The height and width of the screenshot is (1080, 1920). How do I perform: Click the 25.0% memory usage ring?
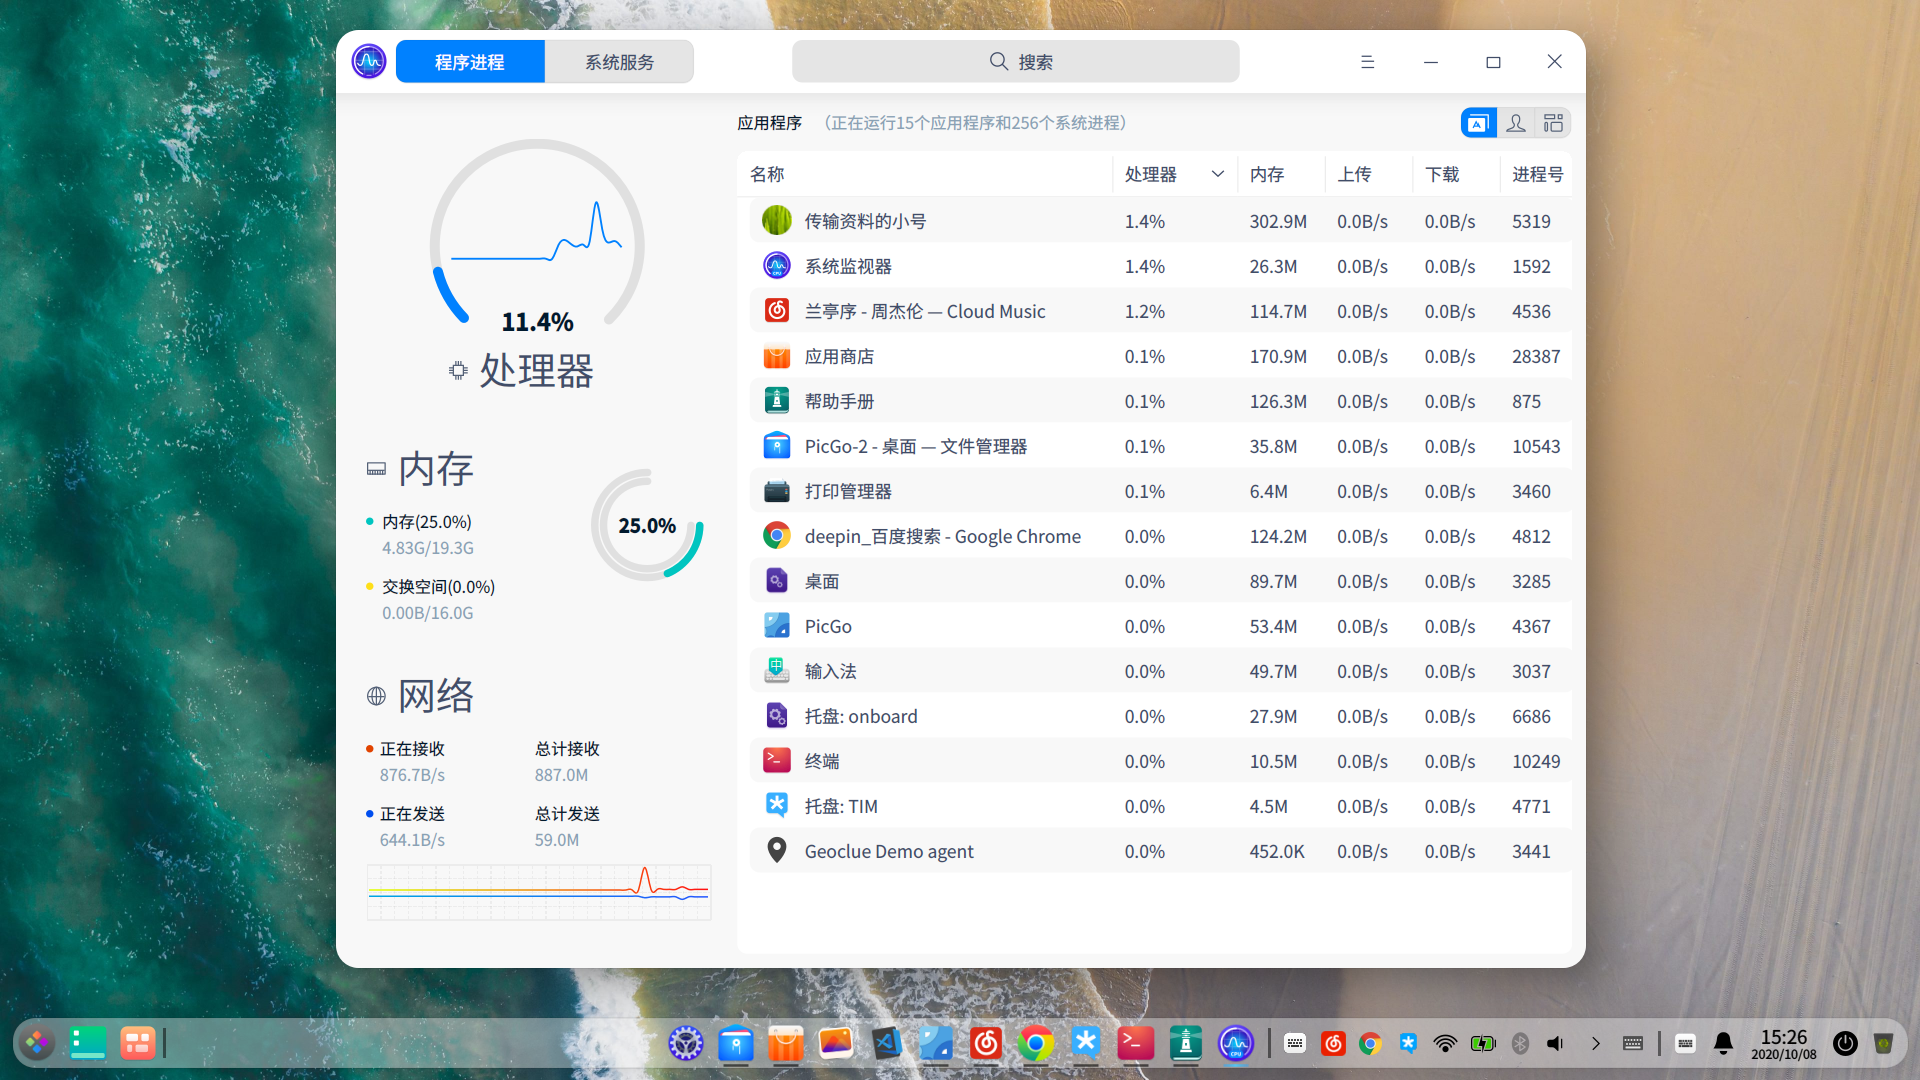click(x=648, y=524)
